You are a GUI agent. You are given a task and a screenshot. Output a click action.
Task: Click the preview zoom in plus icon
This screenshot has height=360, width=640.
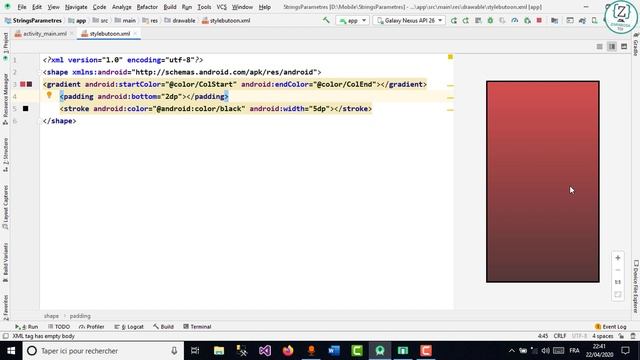618,258
